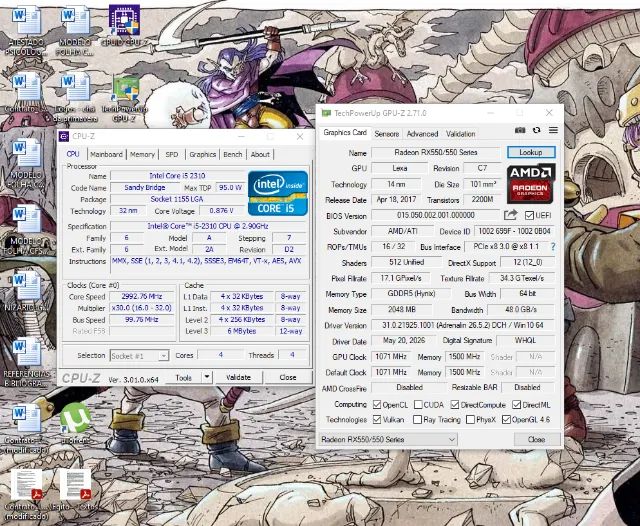The image size is (640, 526).
Task: Click the Bus Interface question mark icon
Action: click(x=553, y=246)
